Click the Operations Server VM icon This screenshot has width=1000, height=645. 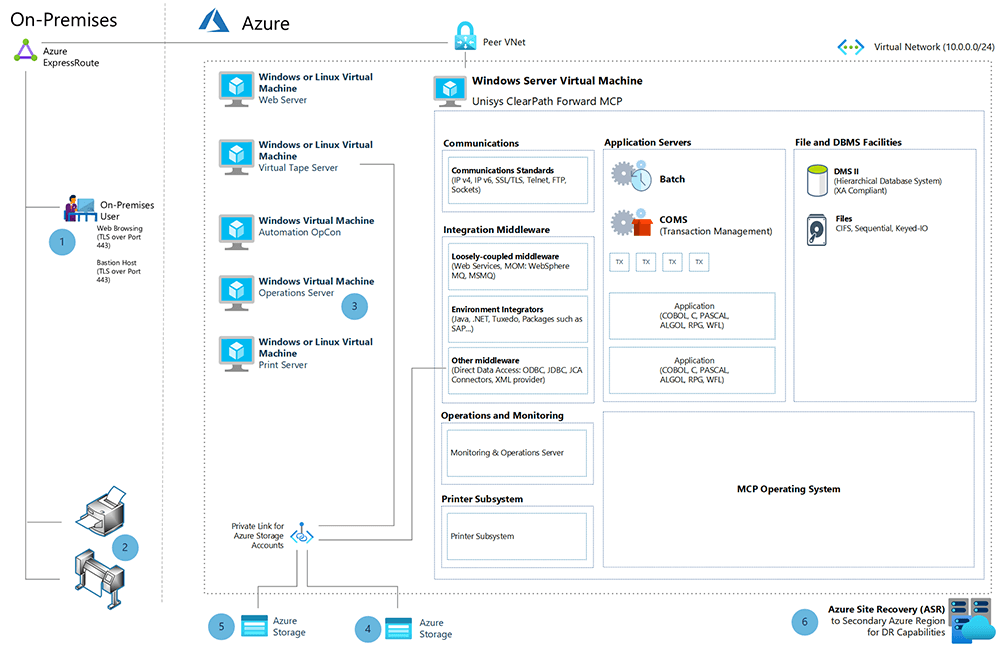click(x=237, y=293)
